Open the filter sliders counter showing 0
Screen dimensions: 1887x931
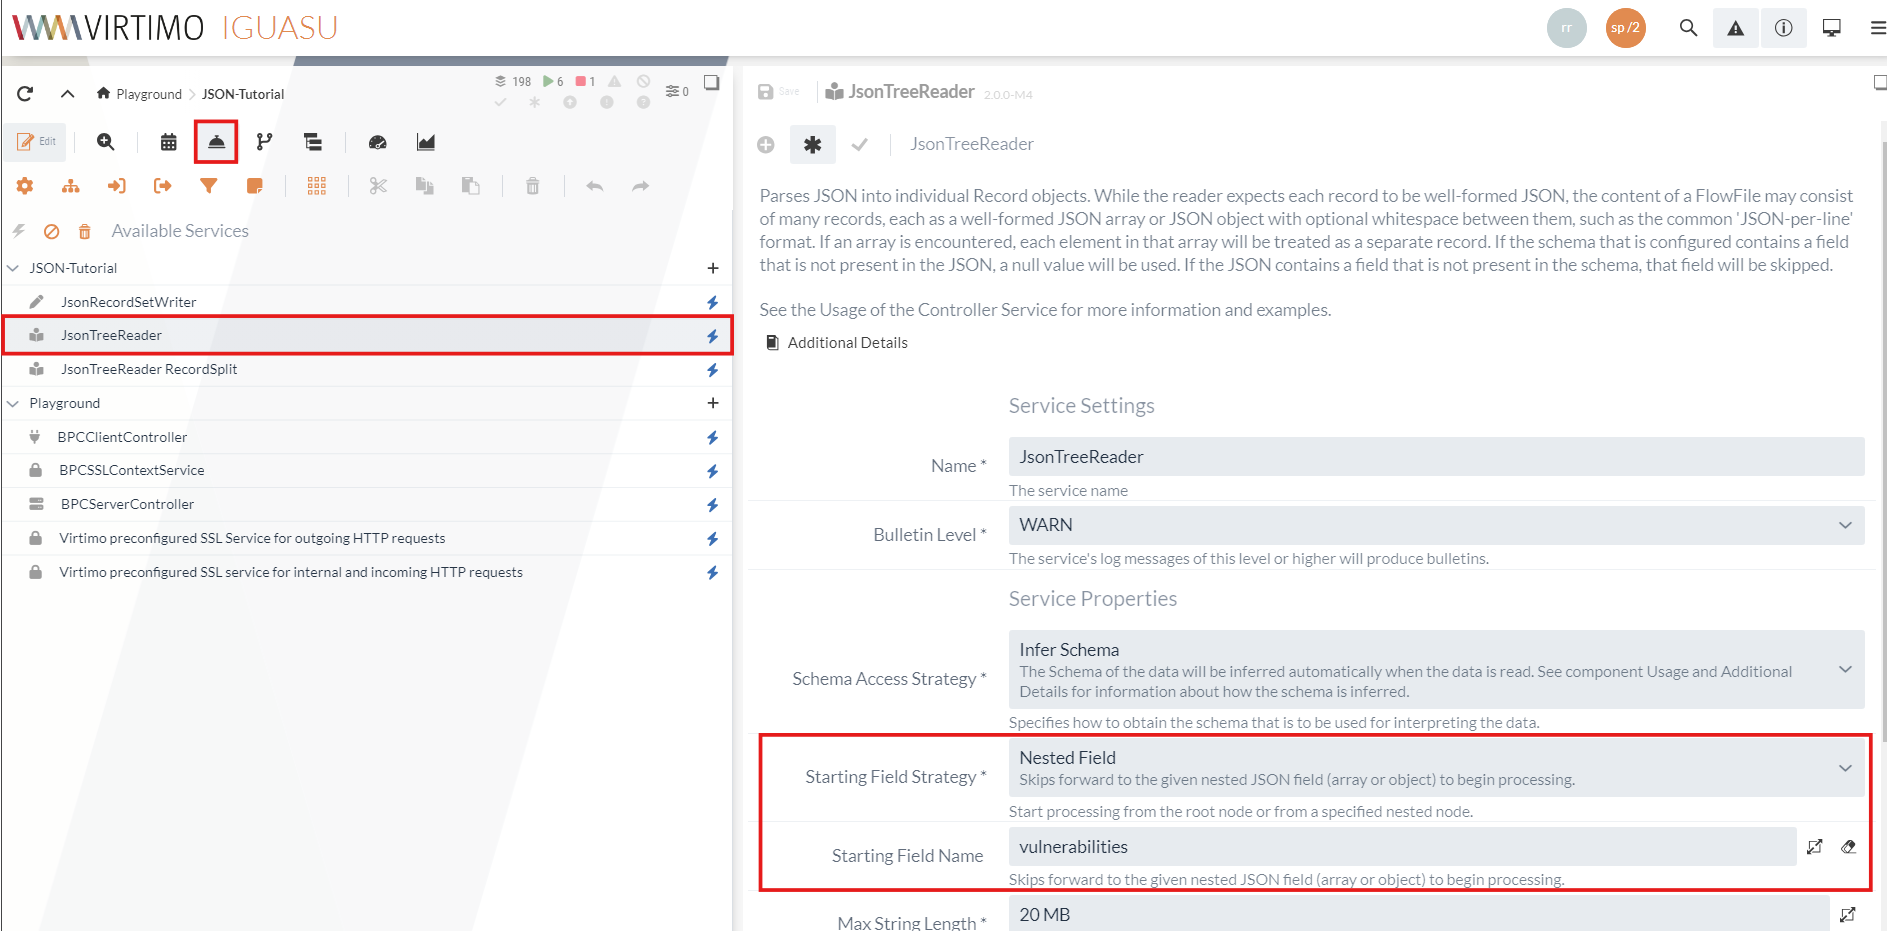tap(677, 91)
